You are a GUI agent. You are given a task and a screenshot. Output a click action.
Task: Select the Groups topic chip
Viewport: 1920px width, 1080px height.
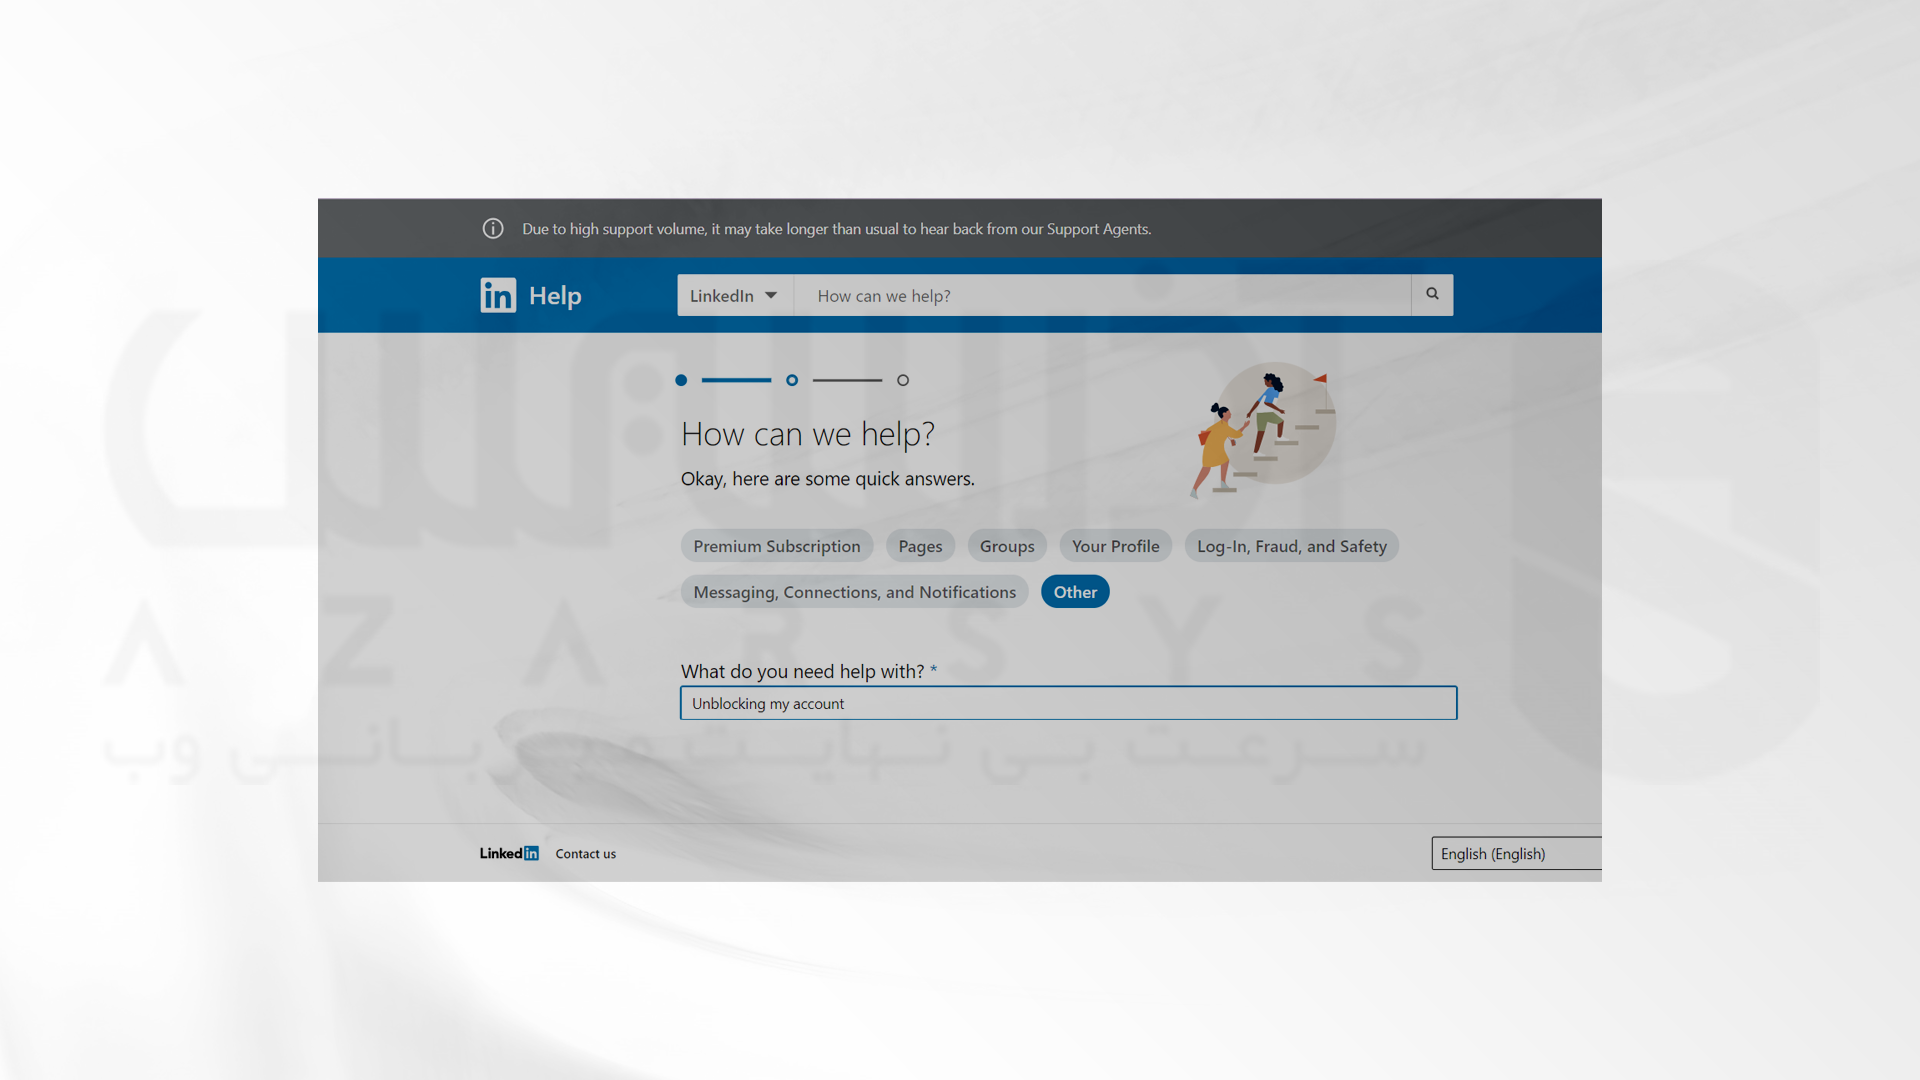point(1007,546)
